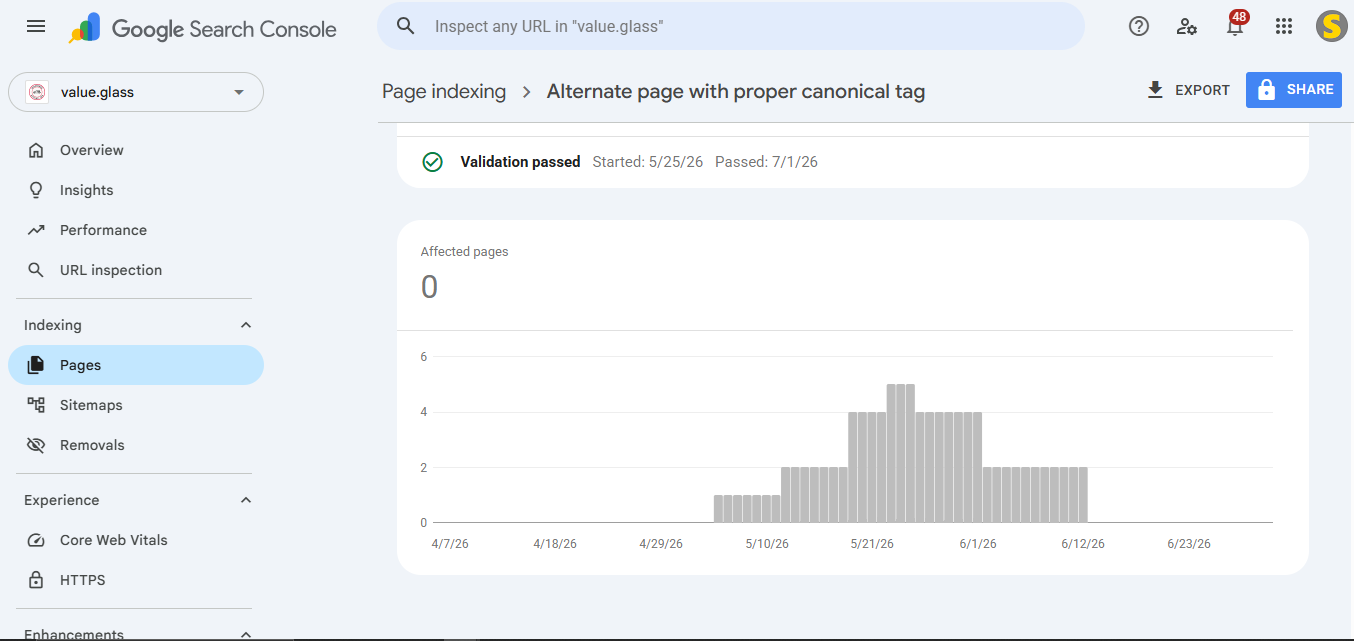Click the Export button

click(x=1188, y=90)
